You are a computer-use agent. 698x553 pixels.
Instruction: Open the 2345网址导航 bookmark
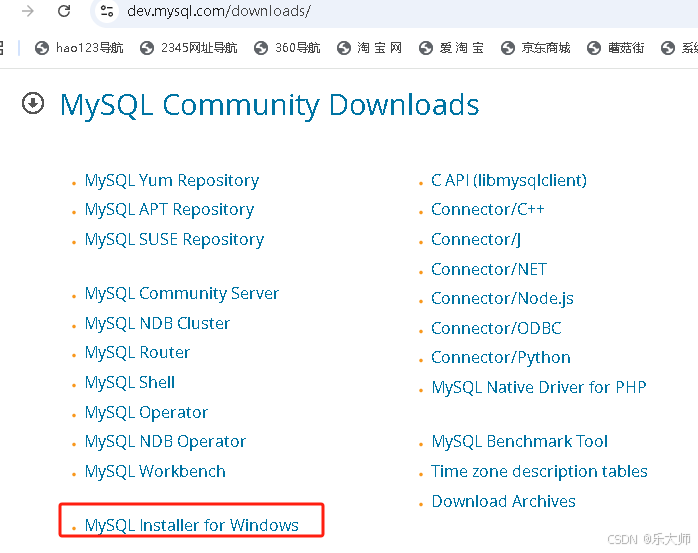tap(188, 48)
